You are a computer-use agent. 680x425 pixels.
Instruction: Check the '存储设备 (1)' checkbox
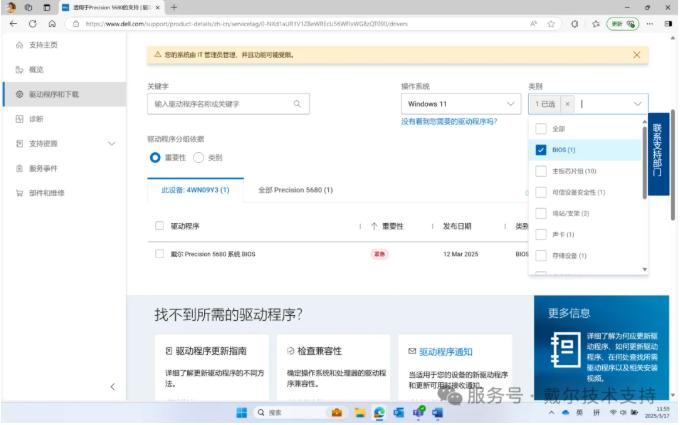point(541,256)
